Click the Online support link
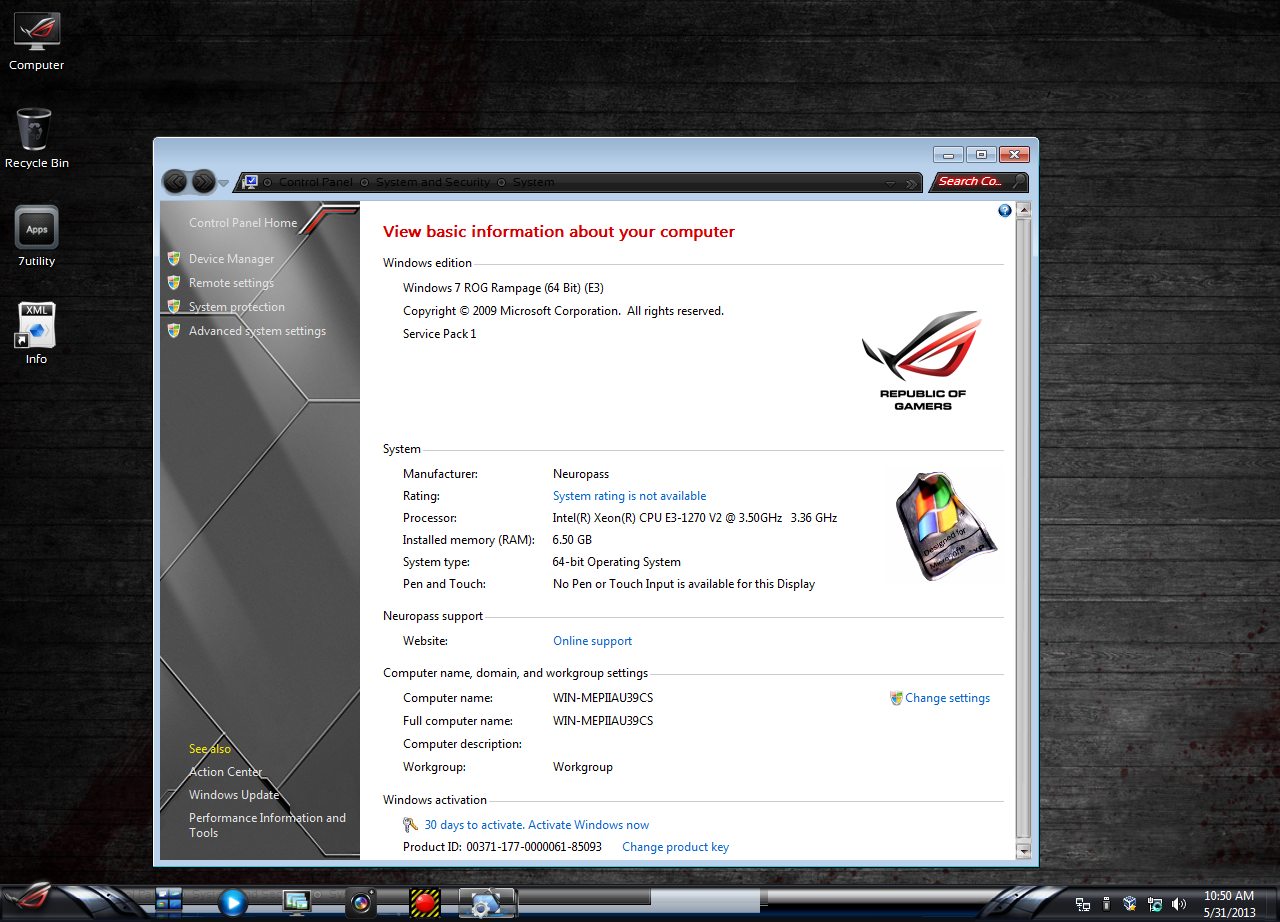 pyautogui.click(x=592, y=640)
